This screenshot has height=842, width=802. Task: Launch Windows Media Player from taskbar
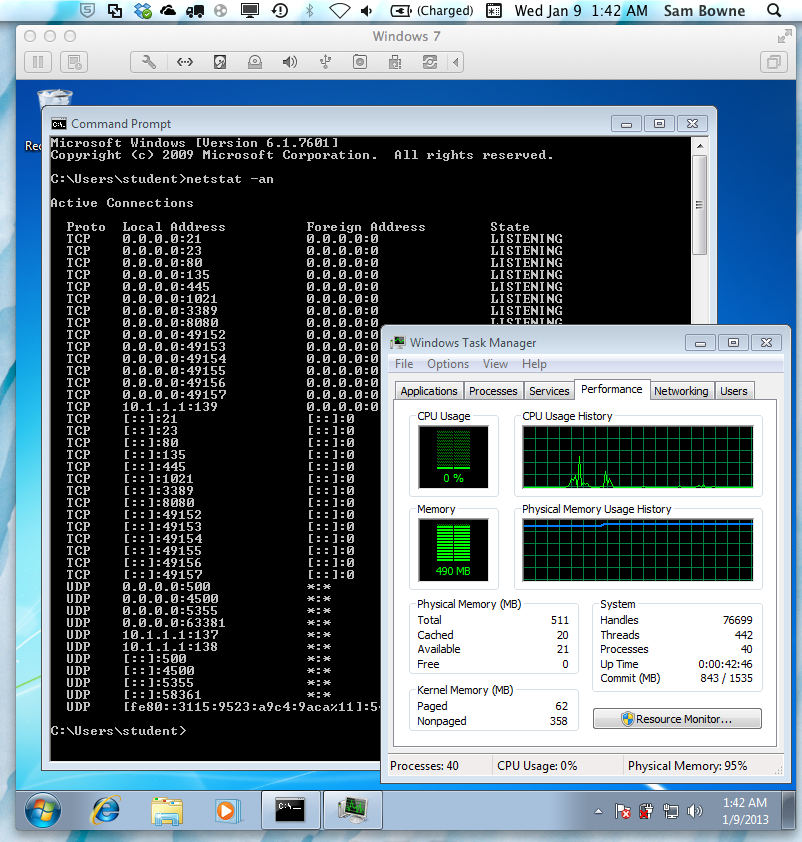(x=226, y=808)
